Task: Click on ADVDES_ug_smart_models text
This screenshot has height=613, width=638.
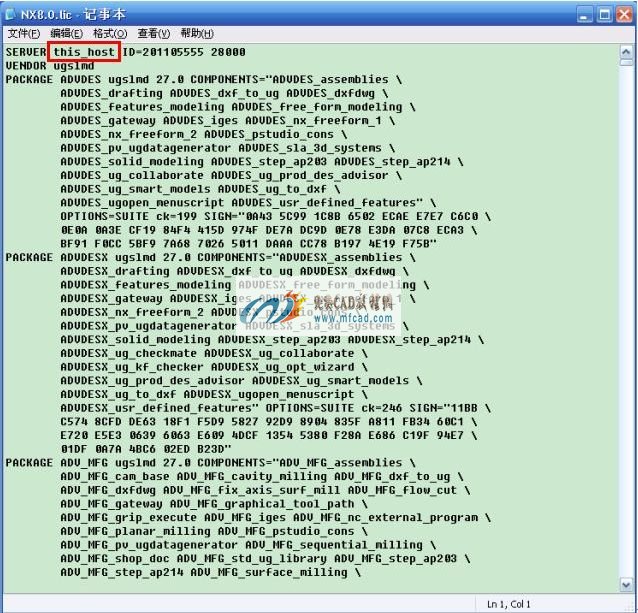Action: pos(135,189)
